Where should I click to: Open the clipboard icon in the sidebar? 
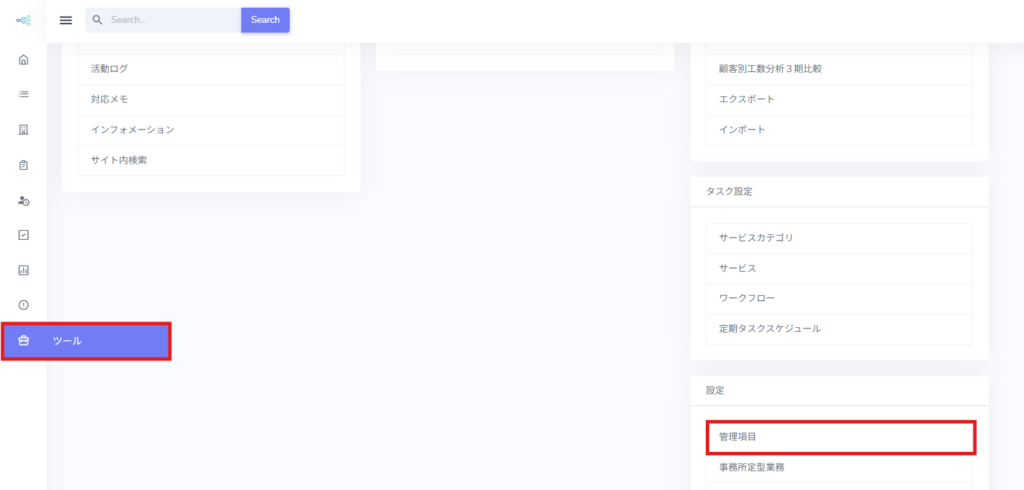tap(24, 165)
